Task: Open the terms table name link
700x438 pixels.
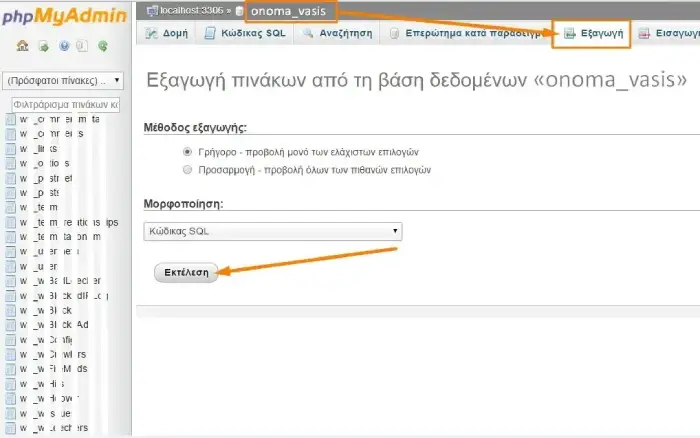Action: (39, 208)
